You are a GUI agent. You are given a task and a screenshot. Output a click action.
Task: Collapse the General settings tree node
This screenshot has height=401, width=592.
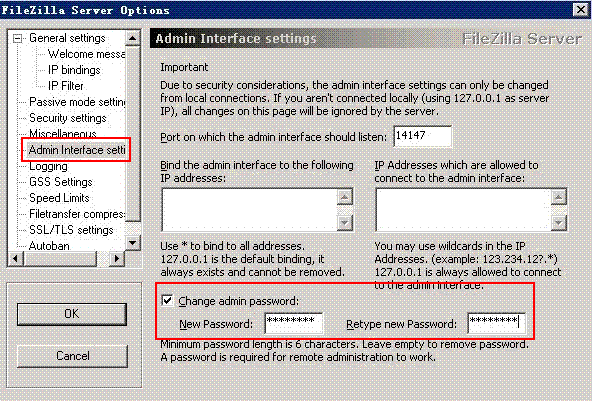(x=17, y=39)
